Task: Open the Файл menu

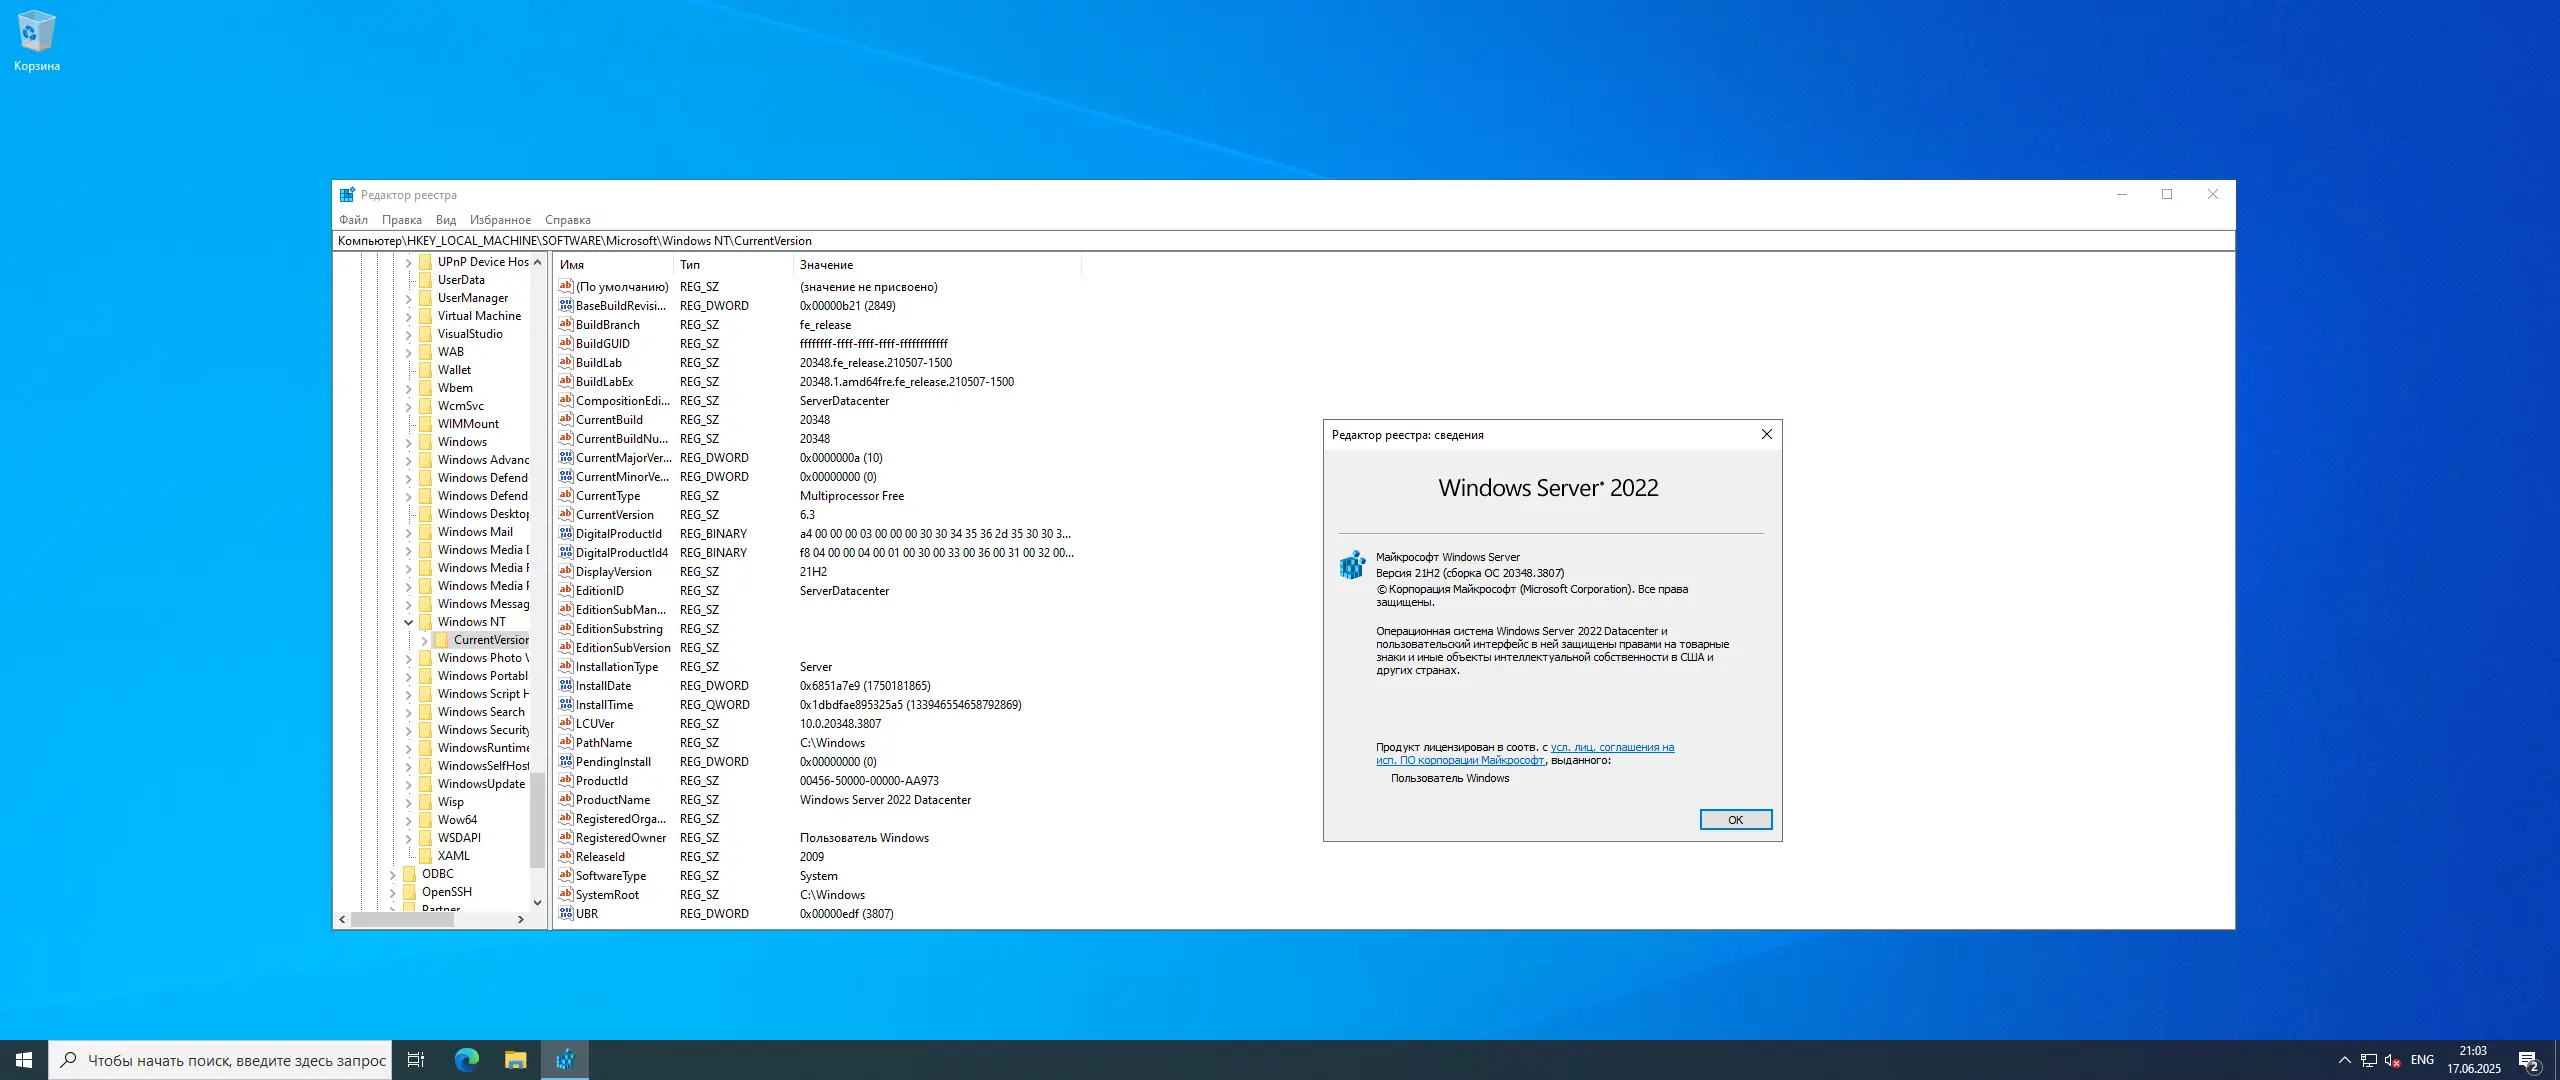Action: [353, 220]
